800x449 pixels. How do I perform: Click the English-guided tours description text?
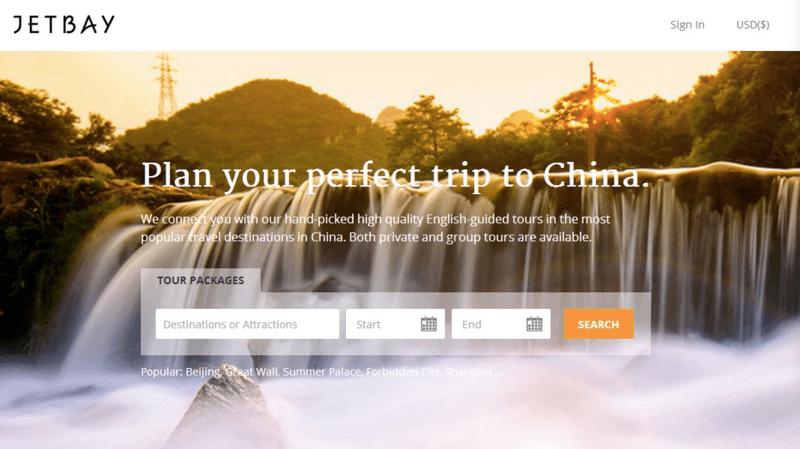[376, 228]
